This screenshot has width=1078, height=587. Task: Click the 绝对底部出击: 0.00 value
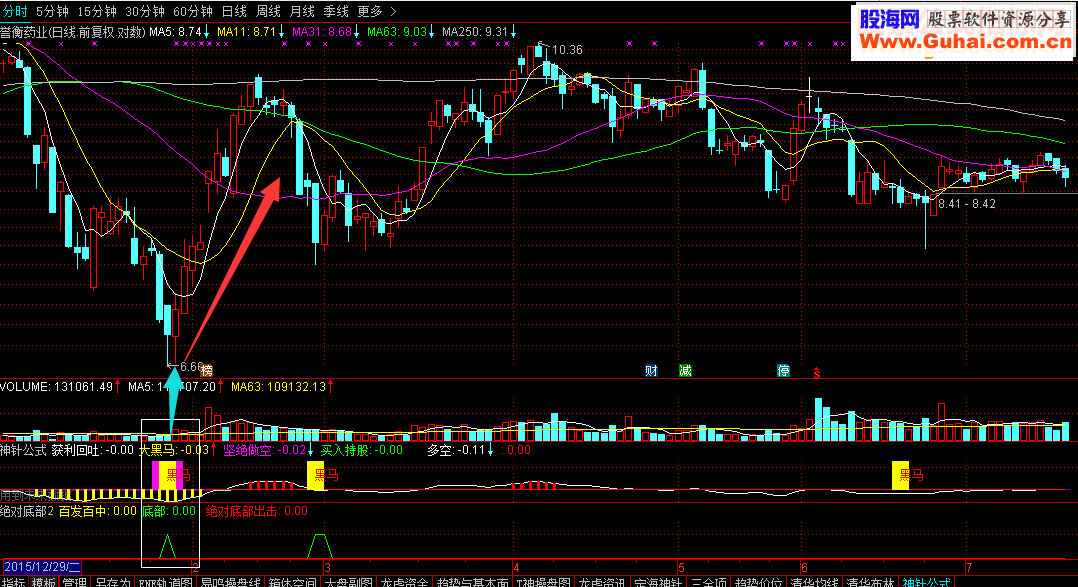(257, 511)
